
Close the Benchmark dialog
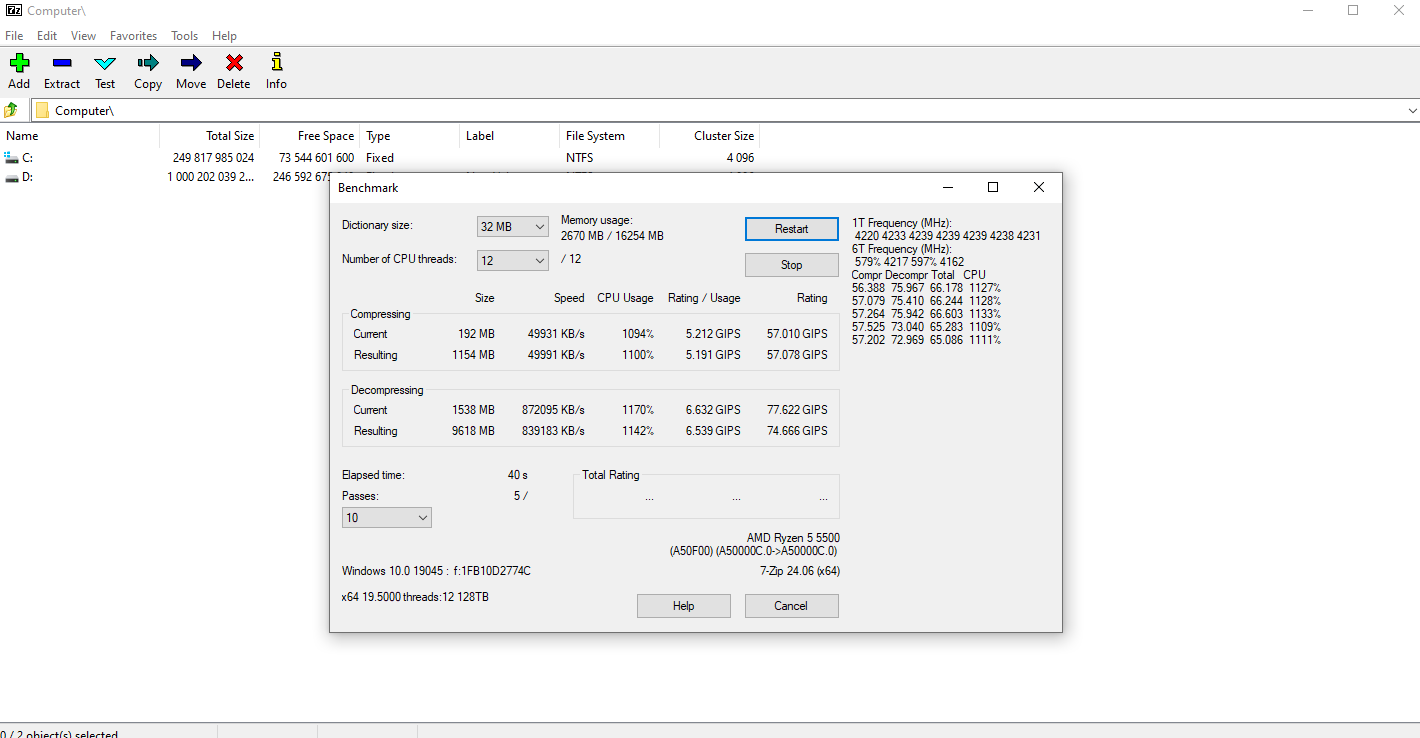click(x=1039, y=187)
